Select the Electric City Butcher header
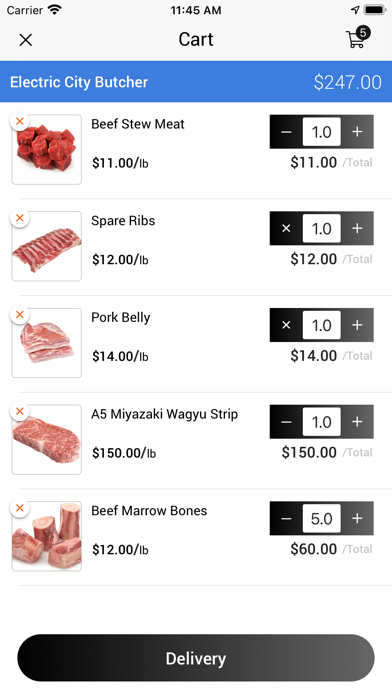Viewport: 392px width, 696px height. point(196,82)
